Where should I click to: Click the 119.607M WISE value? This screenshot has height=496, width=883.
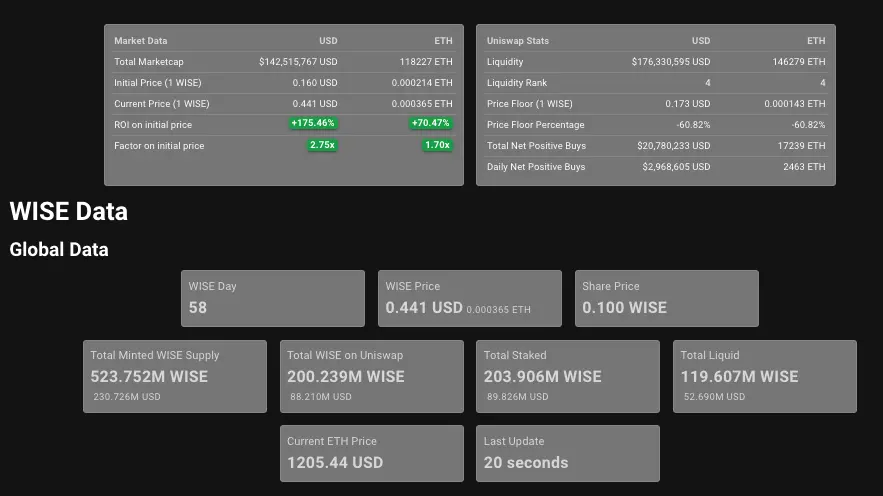(x=739, y=377)
